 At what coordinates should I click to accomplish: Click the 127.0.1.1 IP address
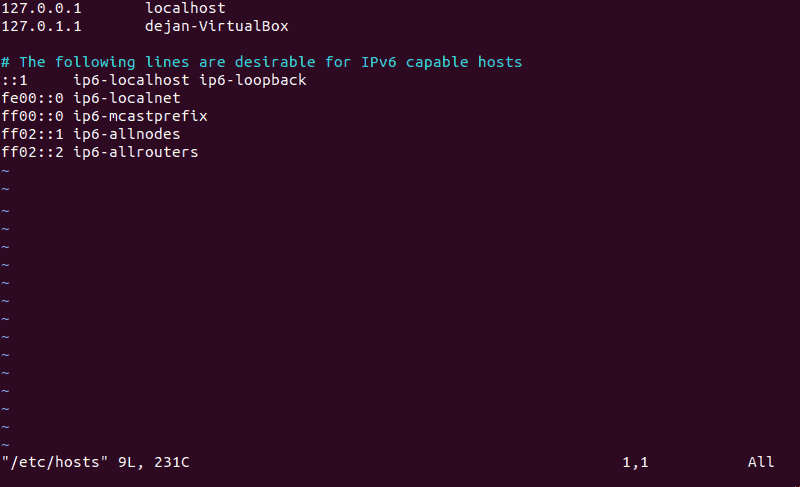tap(40, 26)
